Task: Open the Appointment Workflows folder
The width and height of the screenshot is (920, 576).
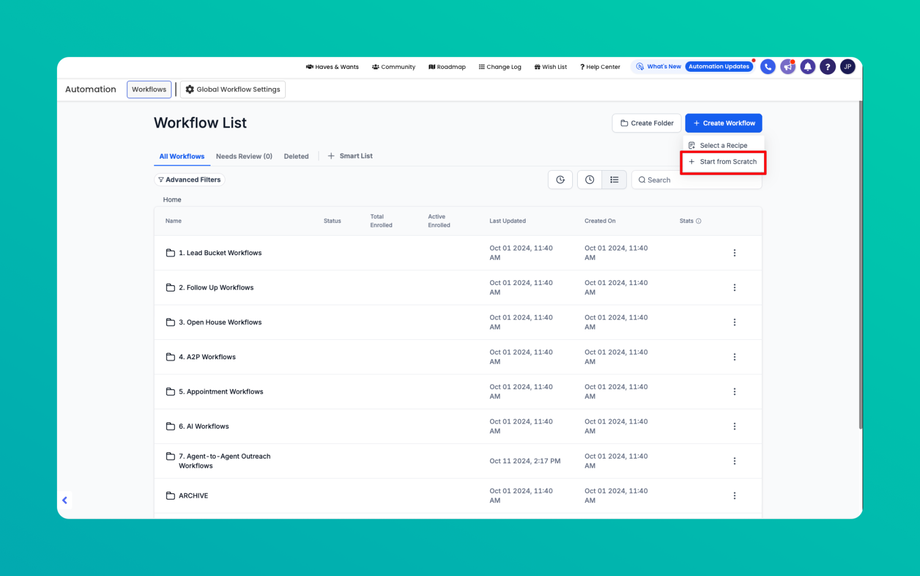Action: (x=221, y=392)
